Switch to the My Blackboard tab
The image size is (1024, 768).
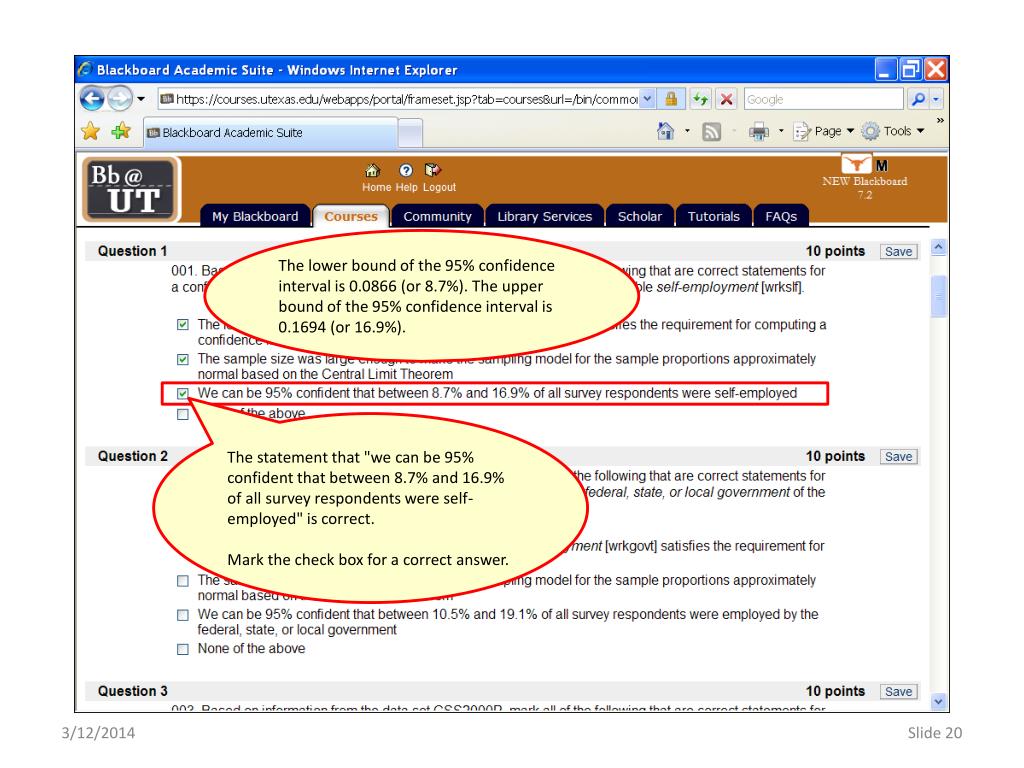coord(255,216)
